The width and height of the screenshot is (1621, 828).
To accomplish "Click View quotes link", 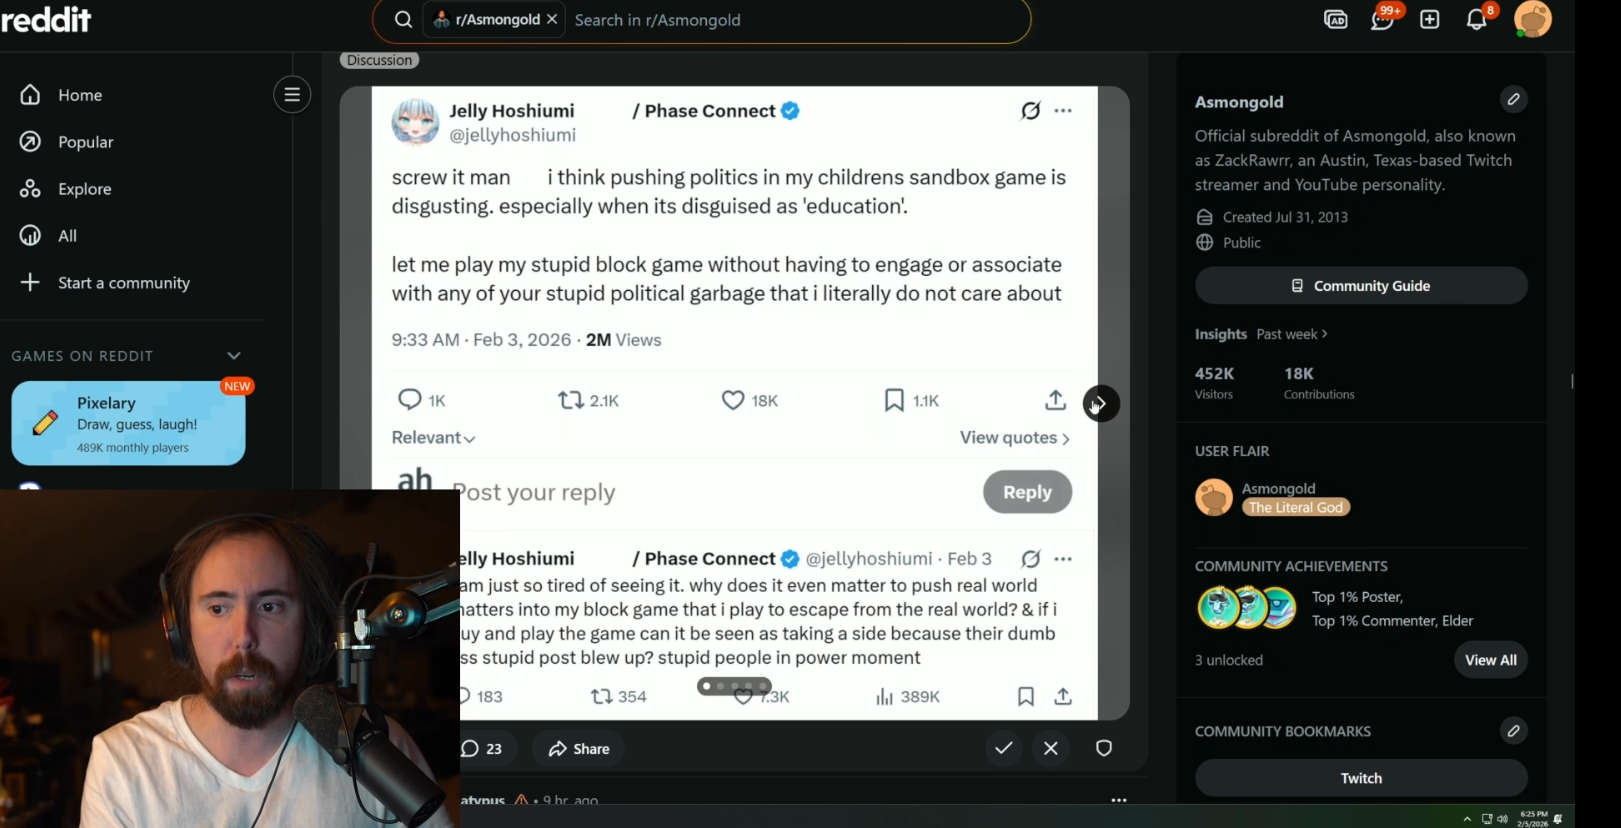I will coord(1015,438).
